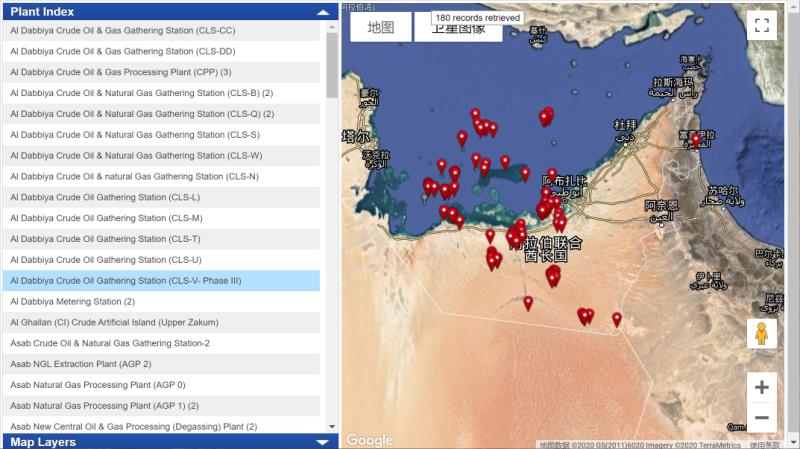Zoom out on the map
Screen dimensions: 800x449
tap(762, 417)
